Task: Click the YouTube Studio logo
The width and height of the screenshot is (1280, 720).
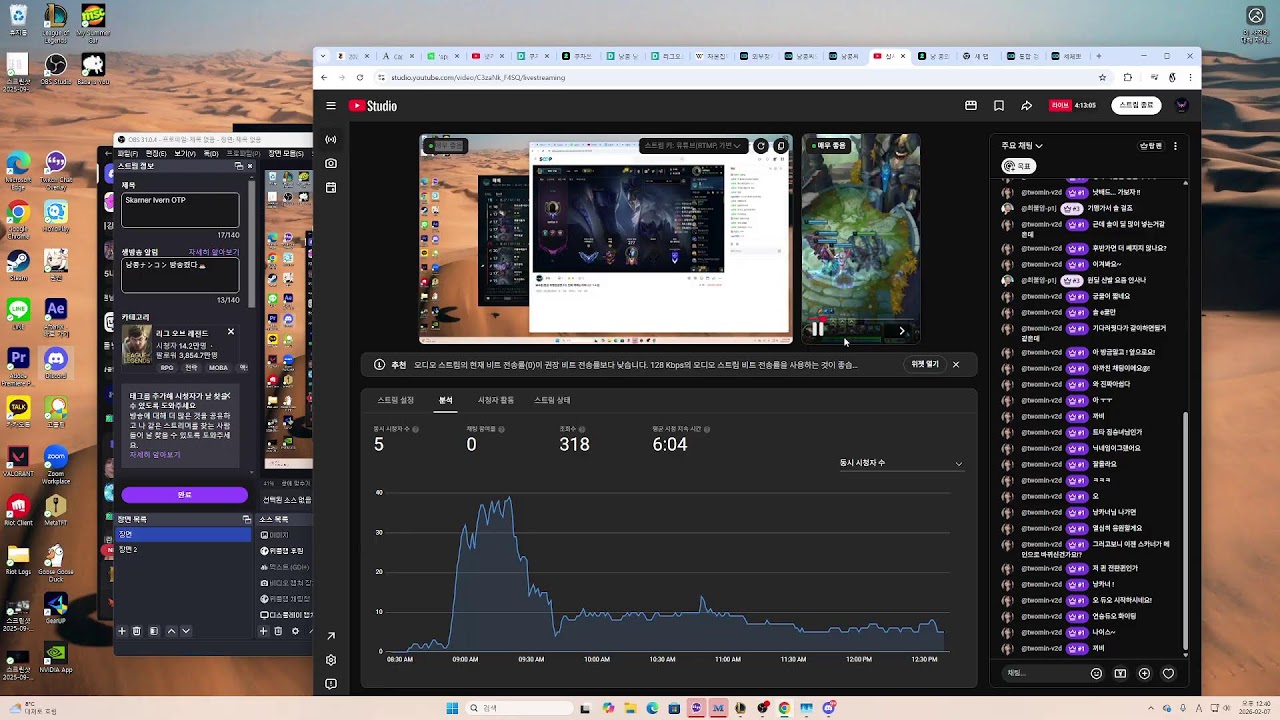Action: point(373,106)
